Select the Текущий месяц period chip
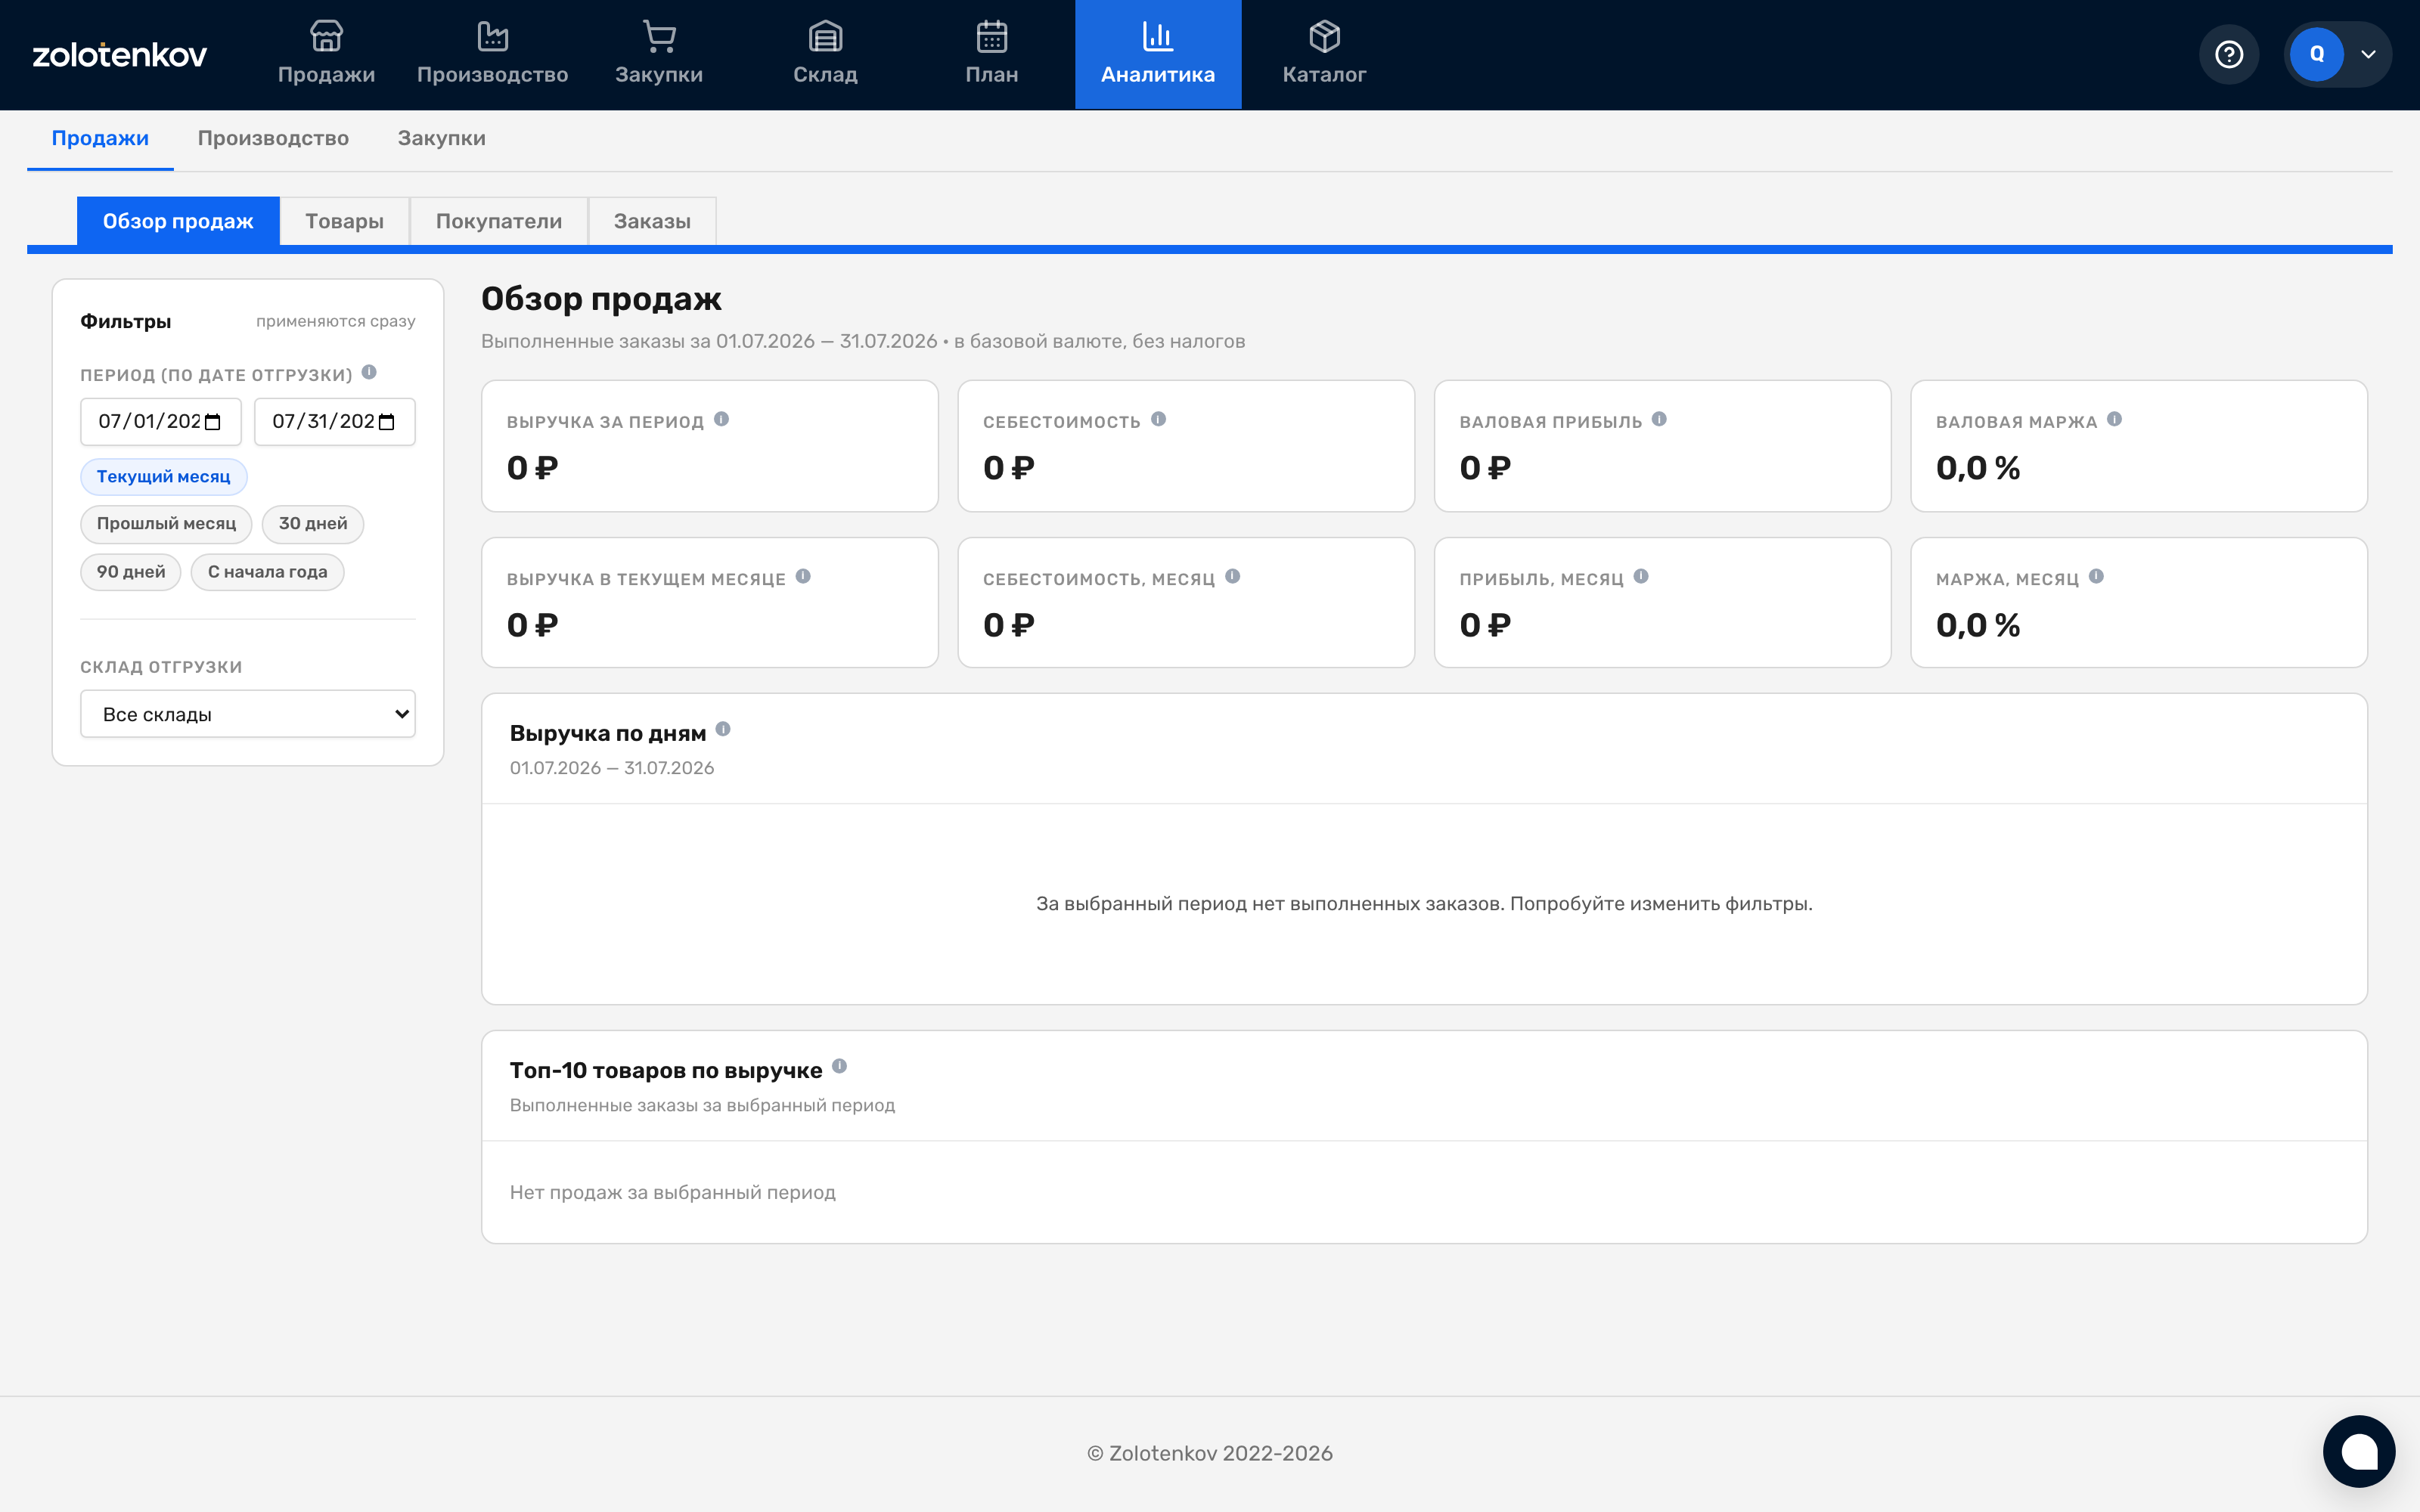 163,477
